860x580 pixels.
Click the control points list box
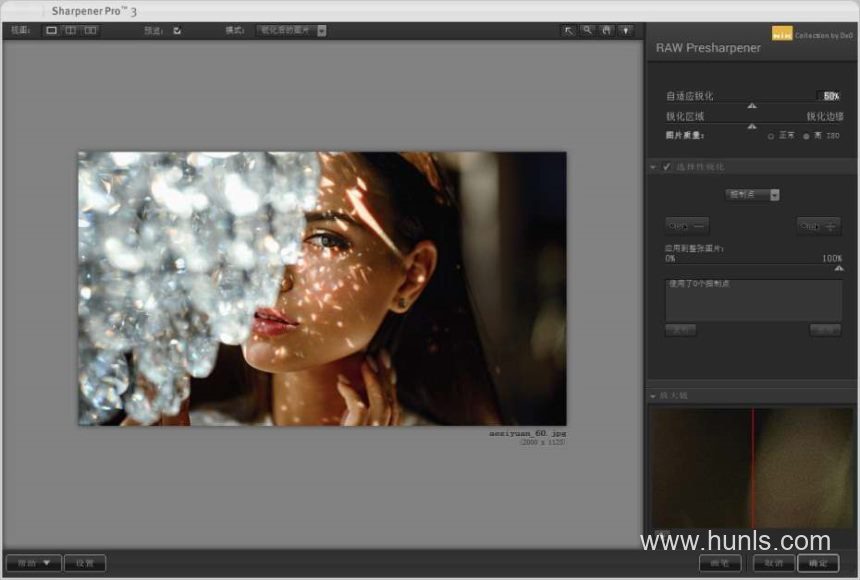(754, 300)
